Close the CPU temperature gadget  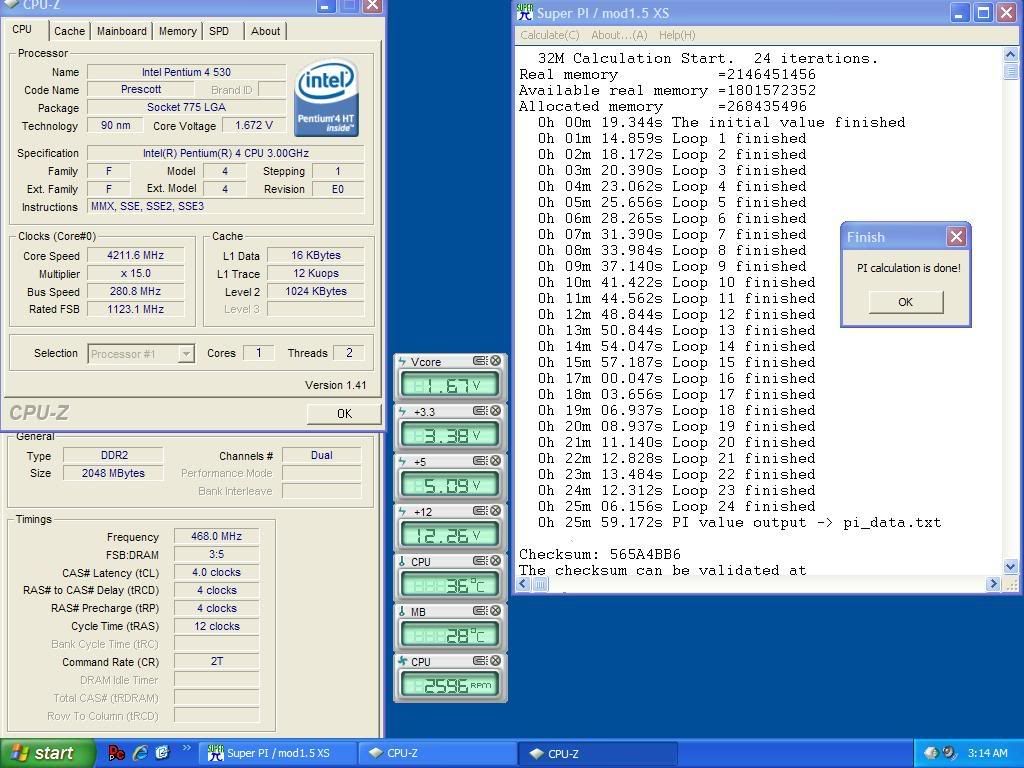pyautogui.click(x=496, y=561)
